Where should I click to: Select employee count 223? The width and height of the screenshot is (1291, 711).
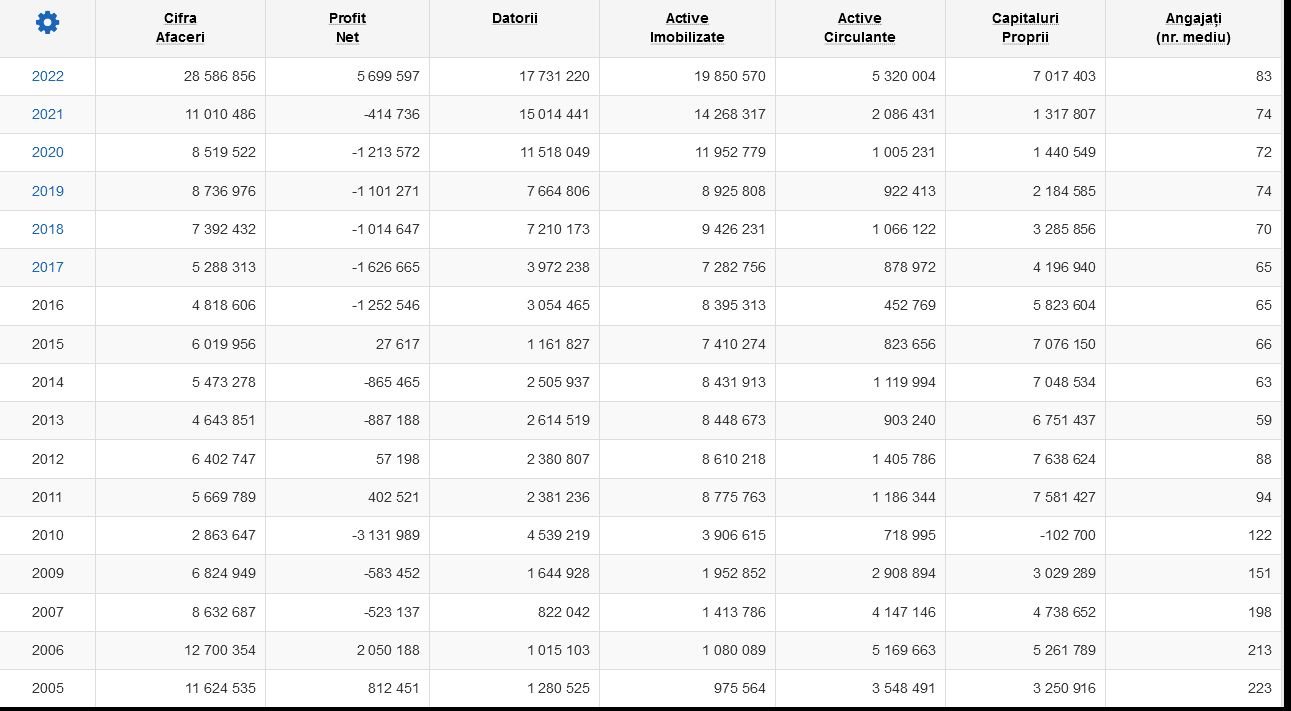coord(1260,688)
